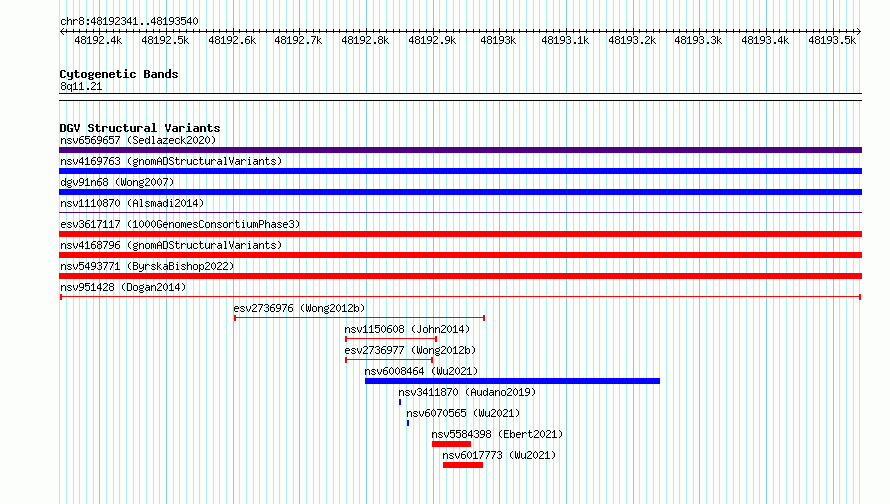The height and width of the screenshot is (504, 890).
Task: Click ruler tick 48192.4k
Action: click(98, 40)
